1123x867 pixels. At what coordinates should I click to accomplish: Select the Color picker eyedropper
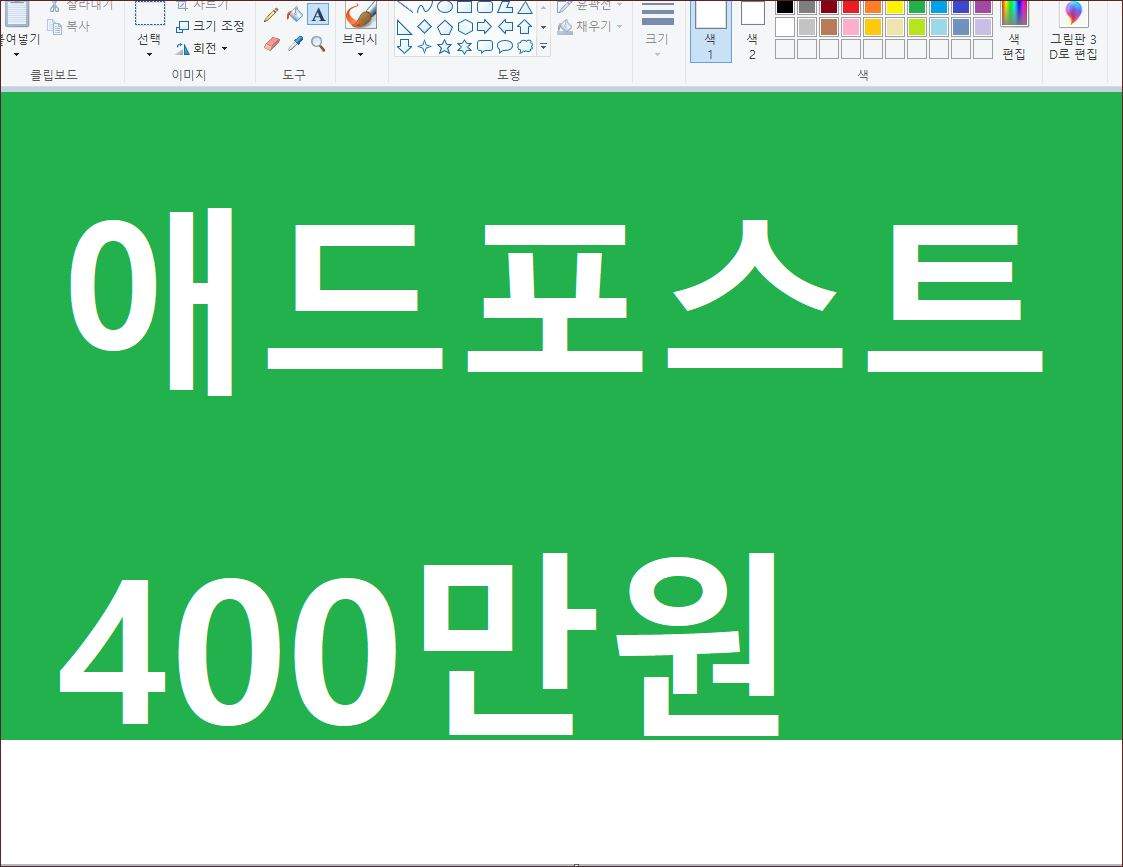tap(294, 44)
